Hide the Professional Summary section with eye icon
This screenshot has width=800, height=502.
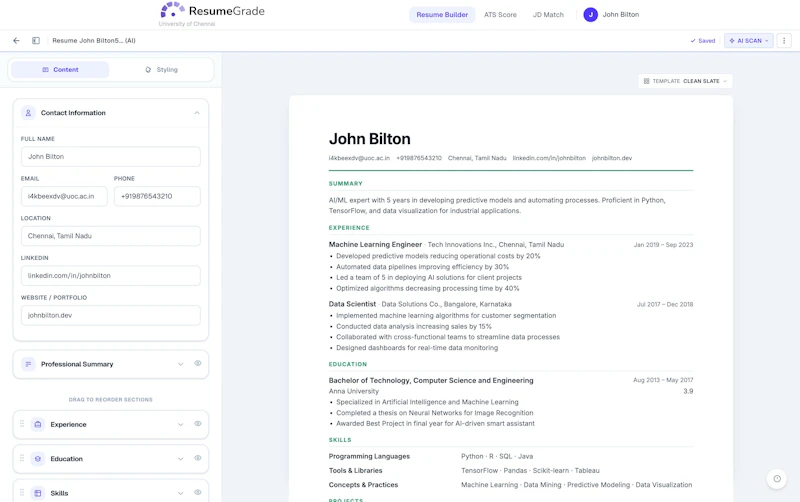point(197,363)
